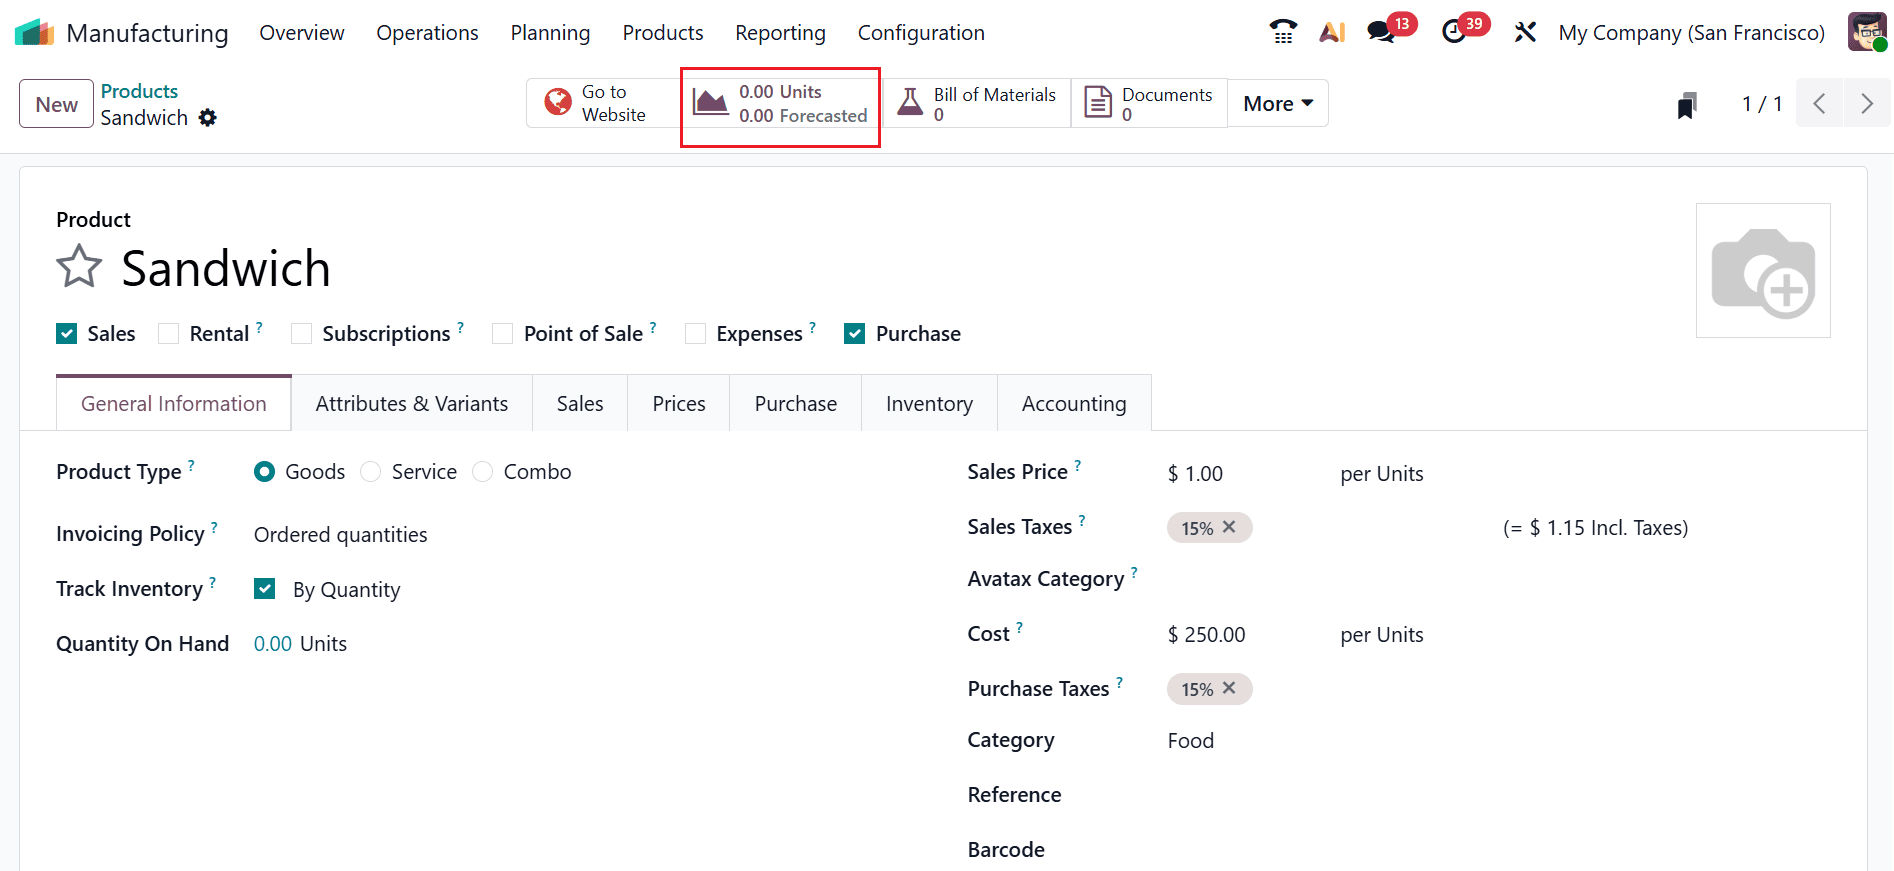Open the Bill of Materials button
Screen dimensions: 1894x871
(976, 104)
